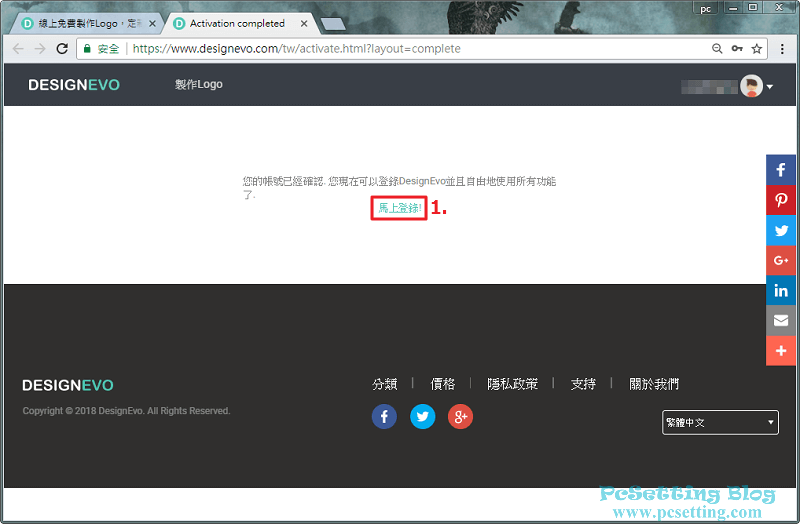This screenshot has height=524, width=800.
Task: Open the 隱私政策 footer link
Action: click(512, 384)
